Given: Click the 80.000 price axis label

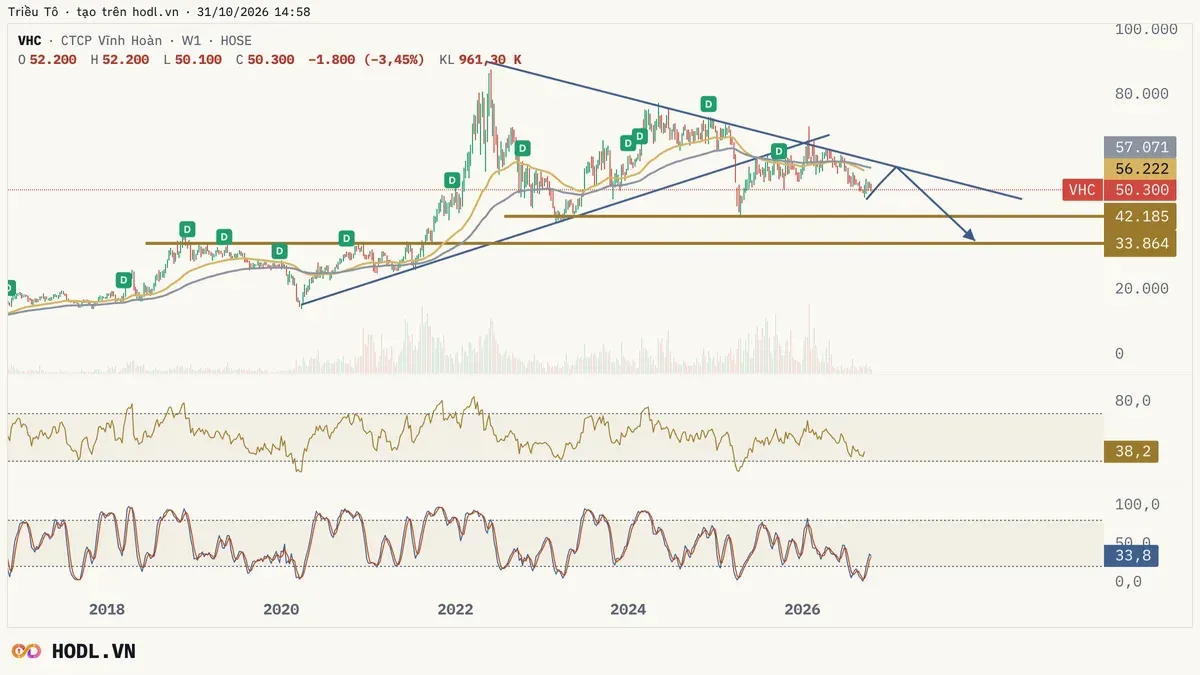Looking at the screenshot, I should tap(1141, 94).
